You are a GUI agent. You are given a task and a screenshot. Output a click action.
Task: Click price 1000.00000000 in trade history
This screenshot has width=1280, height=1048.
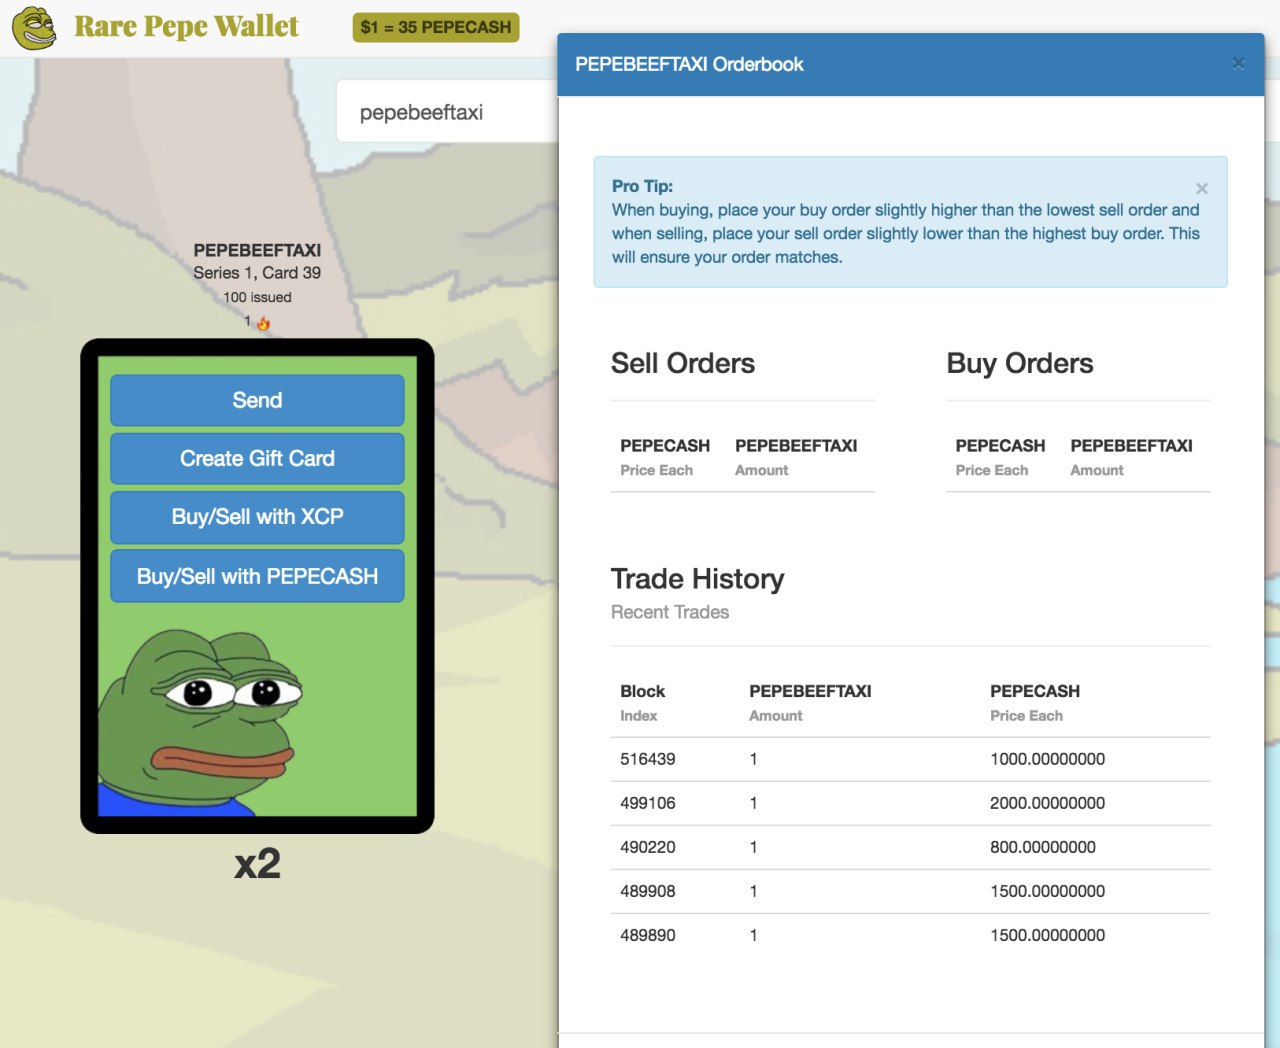1047,759
